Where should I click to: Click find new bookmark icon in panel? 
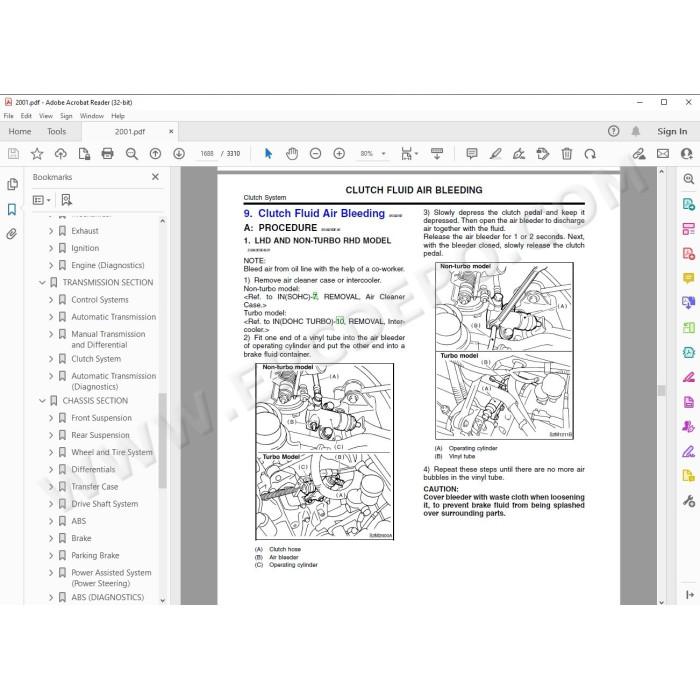(x=67, y=200)
